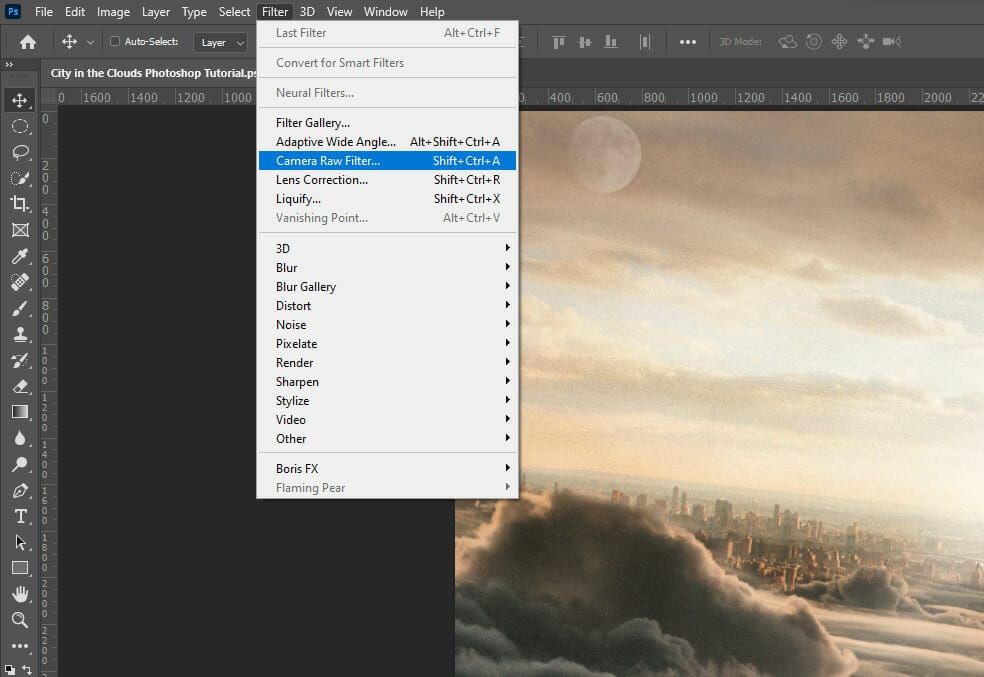
Task: Select the Dodge tool
Action: pos(19,464)
